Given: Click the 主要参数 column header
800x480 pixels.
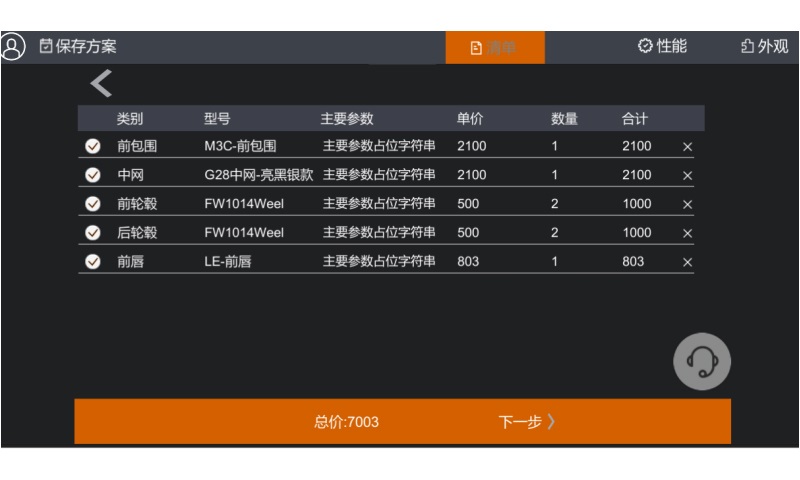Looking at the screenshot, I should (347, 119).
